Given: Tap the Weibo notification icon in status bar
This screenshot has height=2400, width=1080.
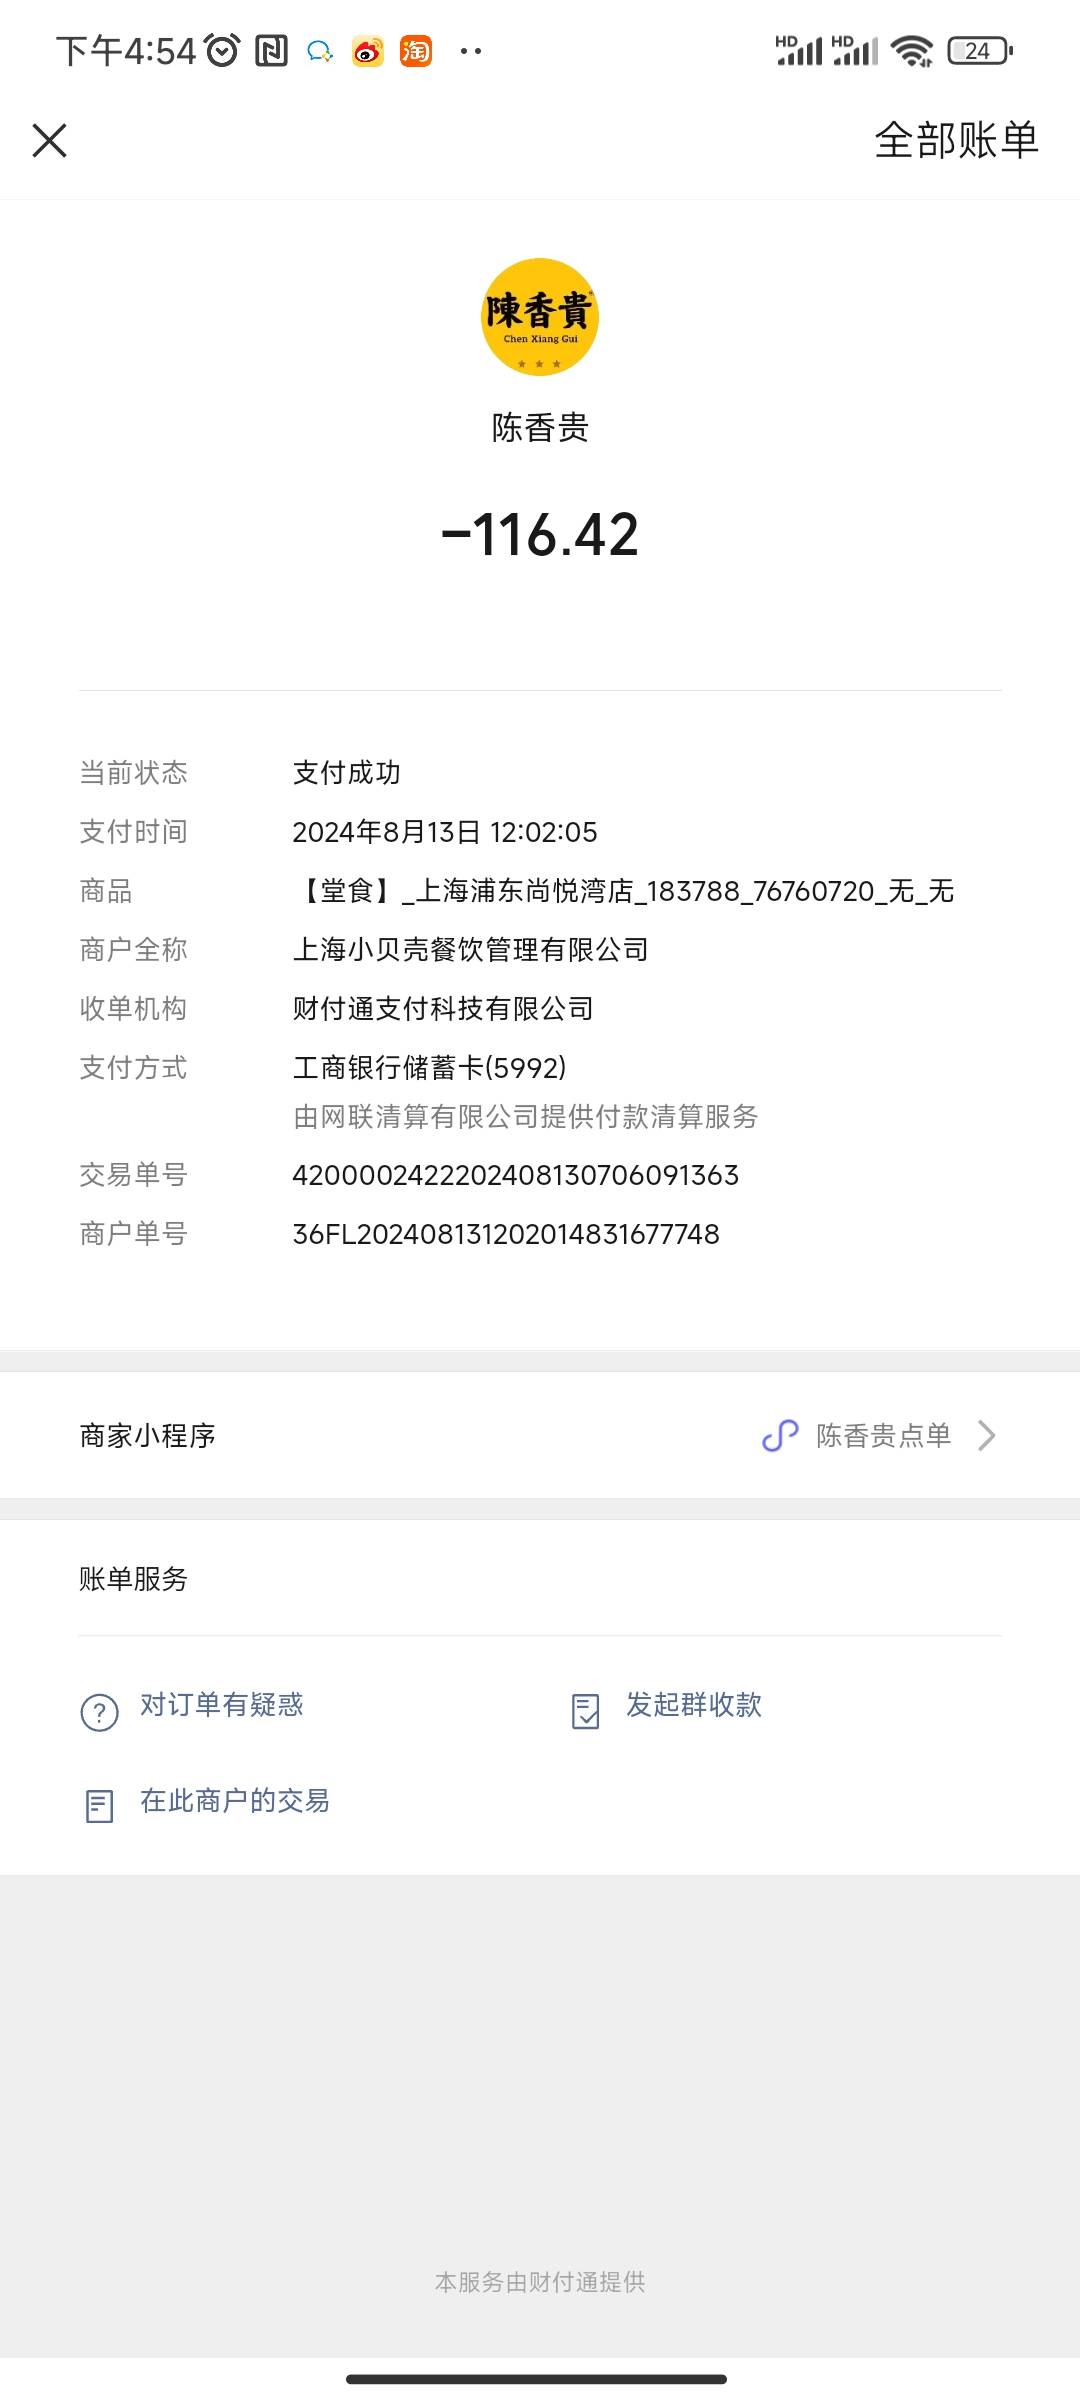Looking at the screenshot, I should (368, 51).
